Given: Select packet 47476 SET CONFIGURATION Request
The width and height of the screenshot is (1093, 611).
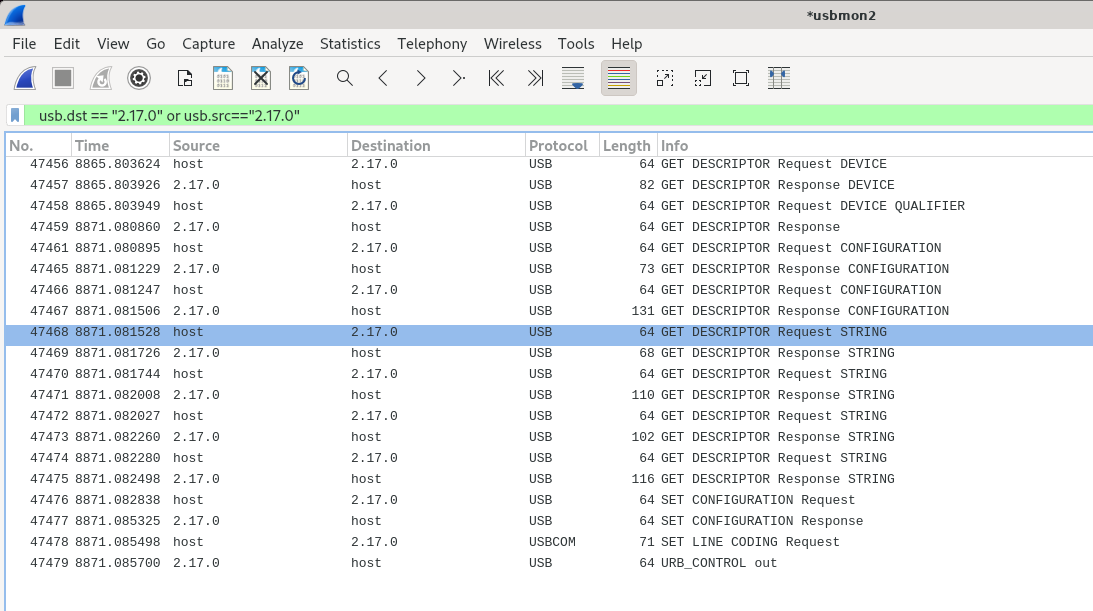Looking at the screenshot, I should pyautogui.click(x=549, y=500).
